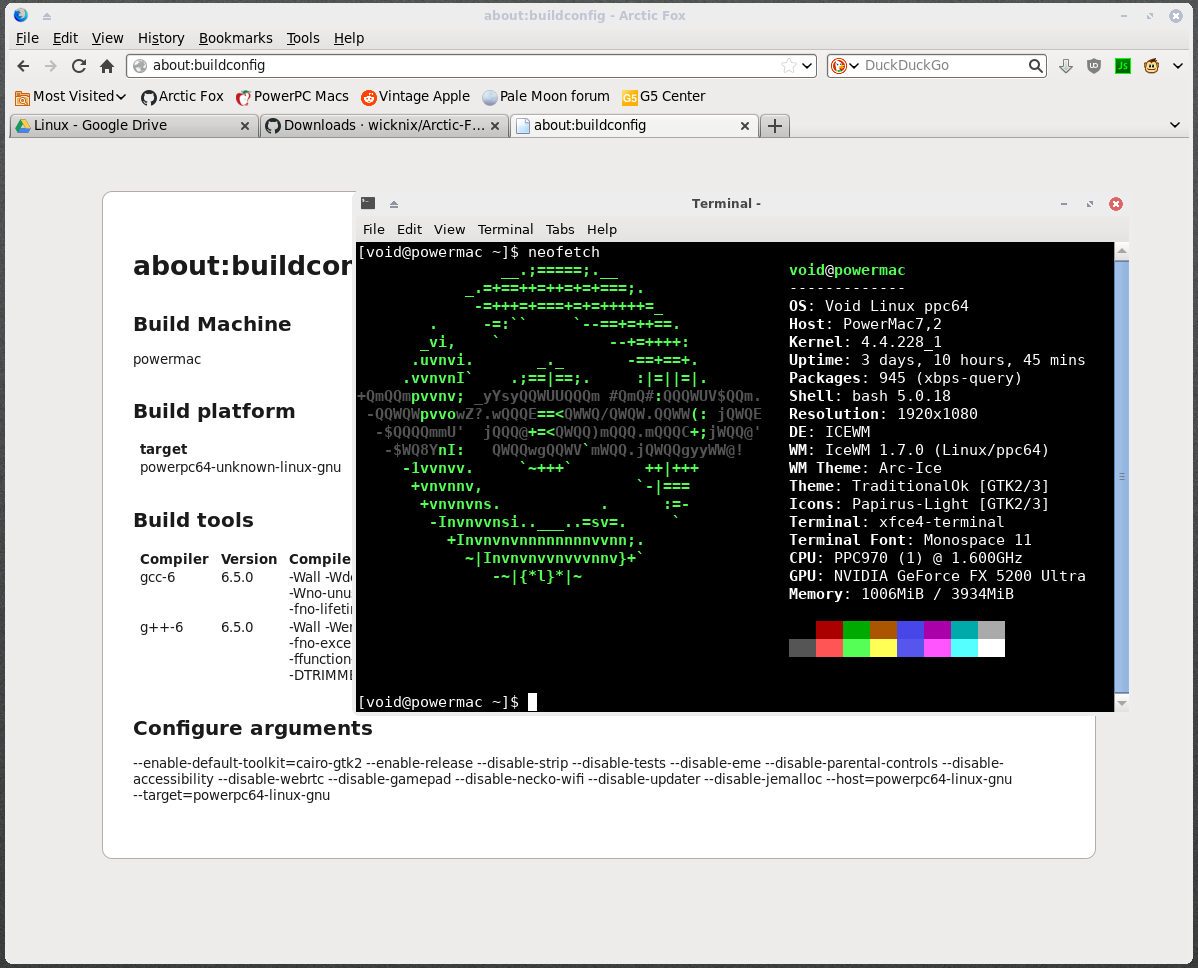Click the bright yellow neofetch color block
Image resolution: width=1198 pixels, height=968 pixels.
tap(883, 648)
